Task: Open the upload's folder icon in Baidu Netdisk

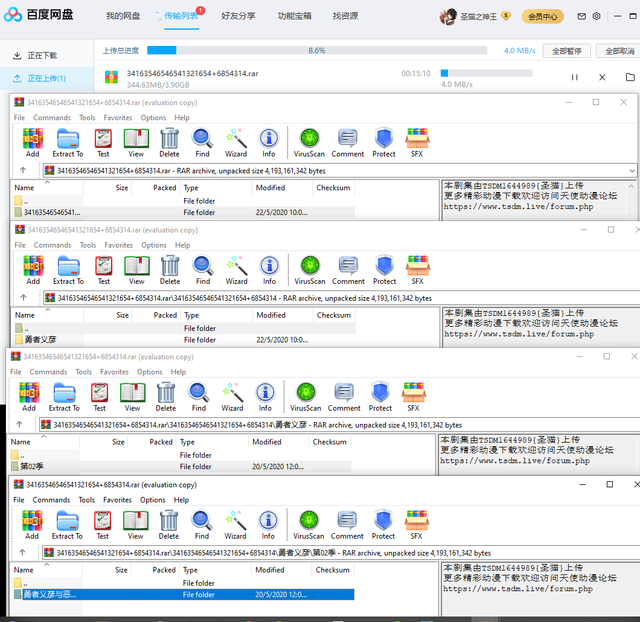Action: tap(630, 77)
